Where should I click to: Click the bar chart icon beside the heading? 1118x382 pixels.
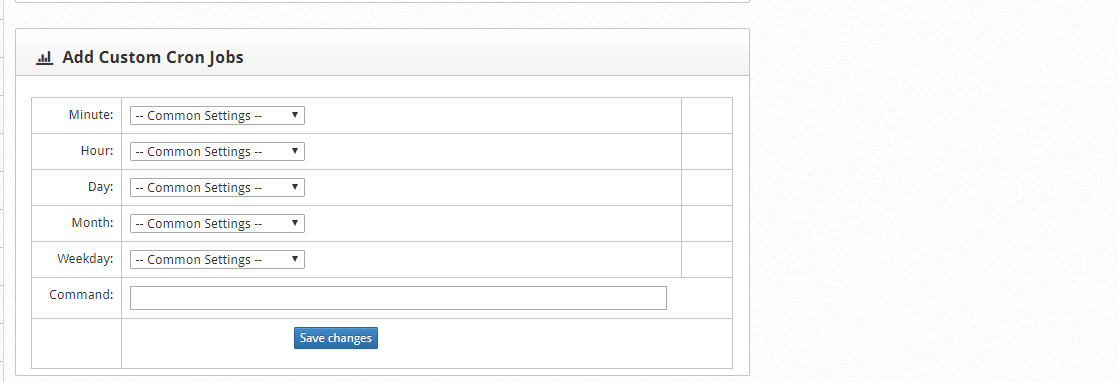[x=44, y=58]
